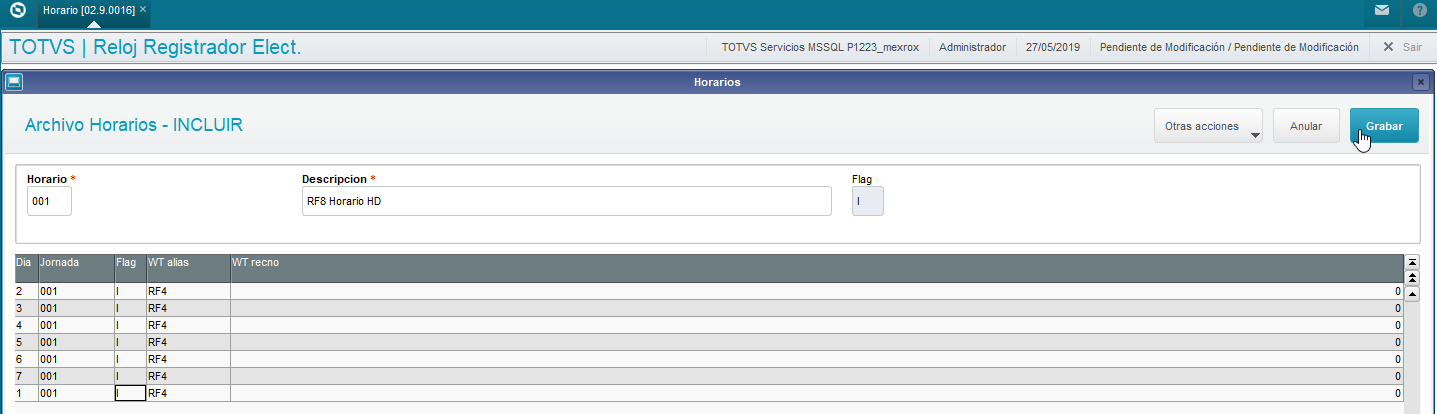Click the RF4 alias cell in row Dia 2
The height and width of the screenshot is (414, 1437).
[x=189, y=291]
